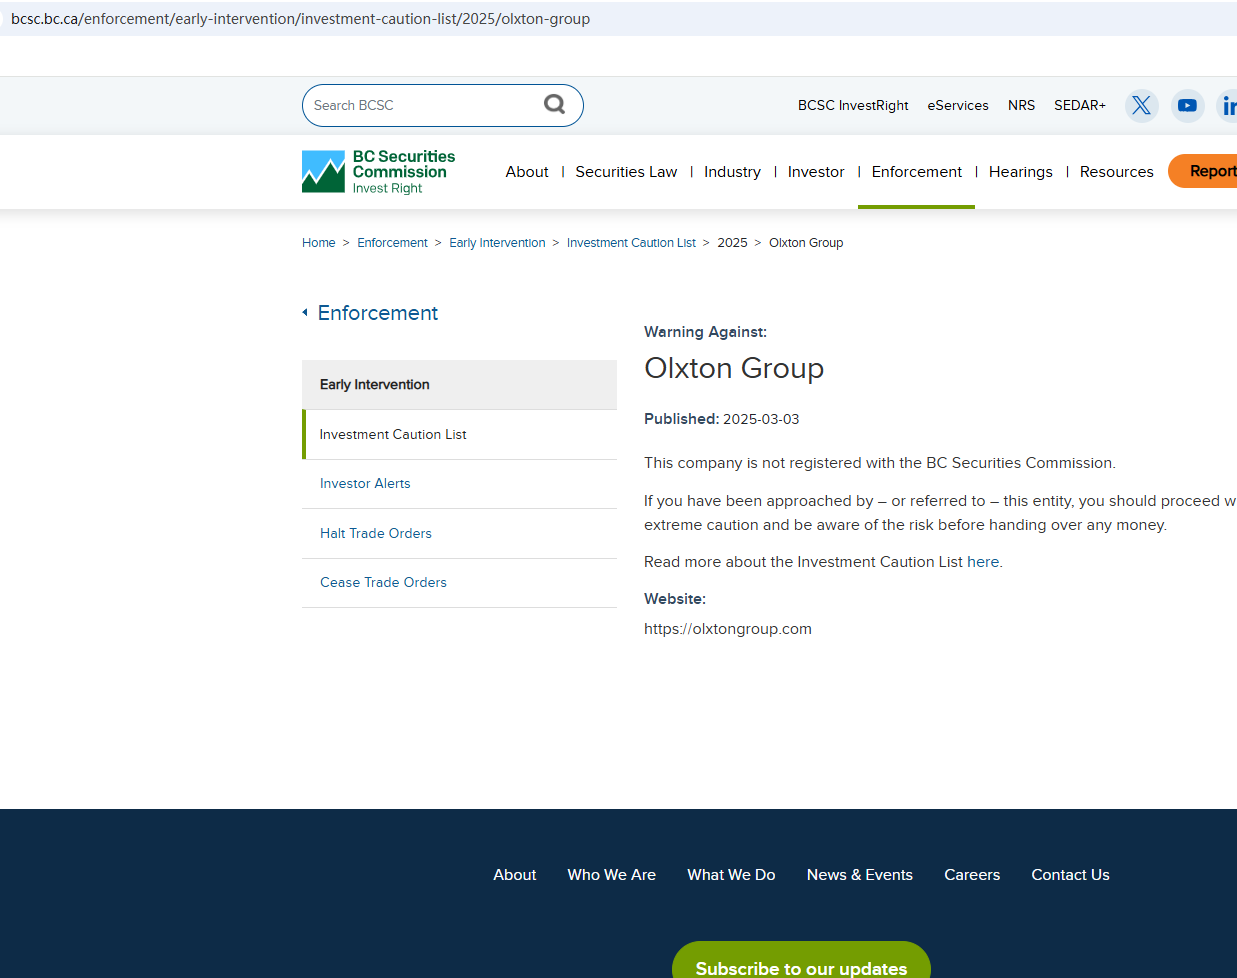The width and height of the screenshot is (1237, 978).
Task: Click the search magnifier icon
Action: pyautogui.click(x=554, y=104)
